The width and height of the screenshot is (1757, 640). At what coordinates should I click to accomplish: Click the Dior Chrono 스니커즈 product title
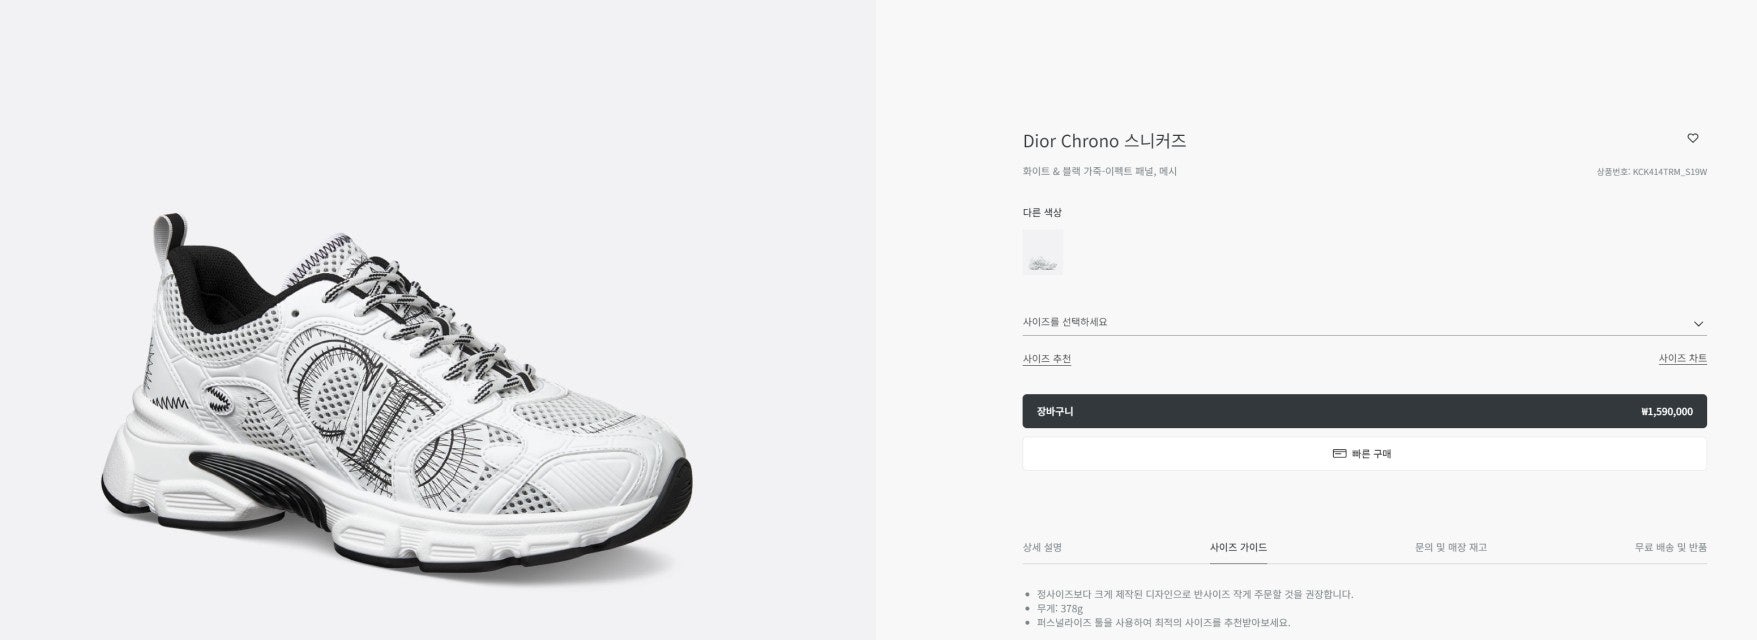pyautogui.click(x=1104, y=141)
